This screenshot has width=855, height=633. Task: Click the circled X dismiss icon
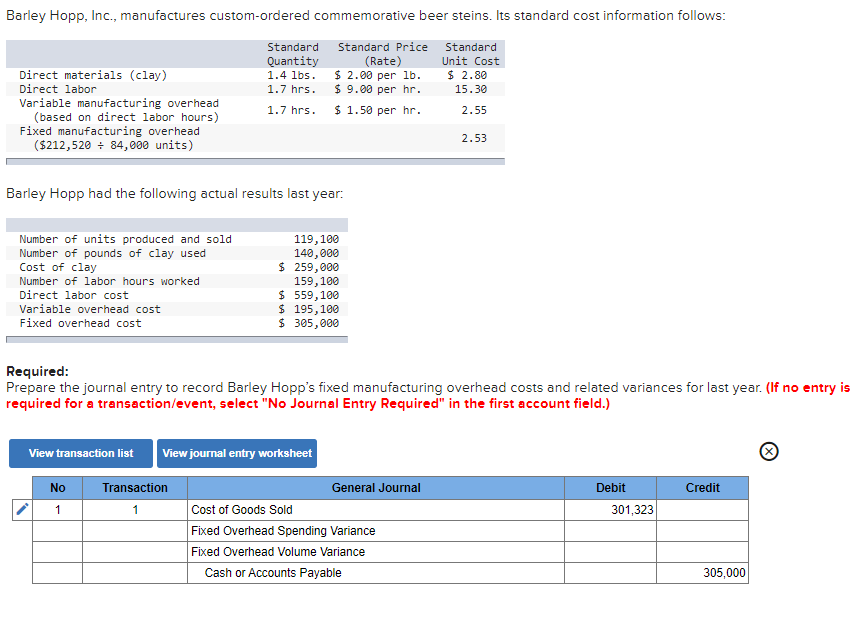click(x=768, y=451)
